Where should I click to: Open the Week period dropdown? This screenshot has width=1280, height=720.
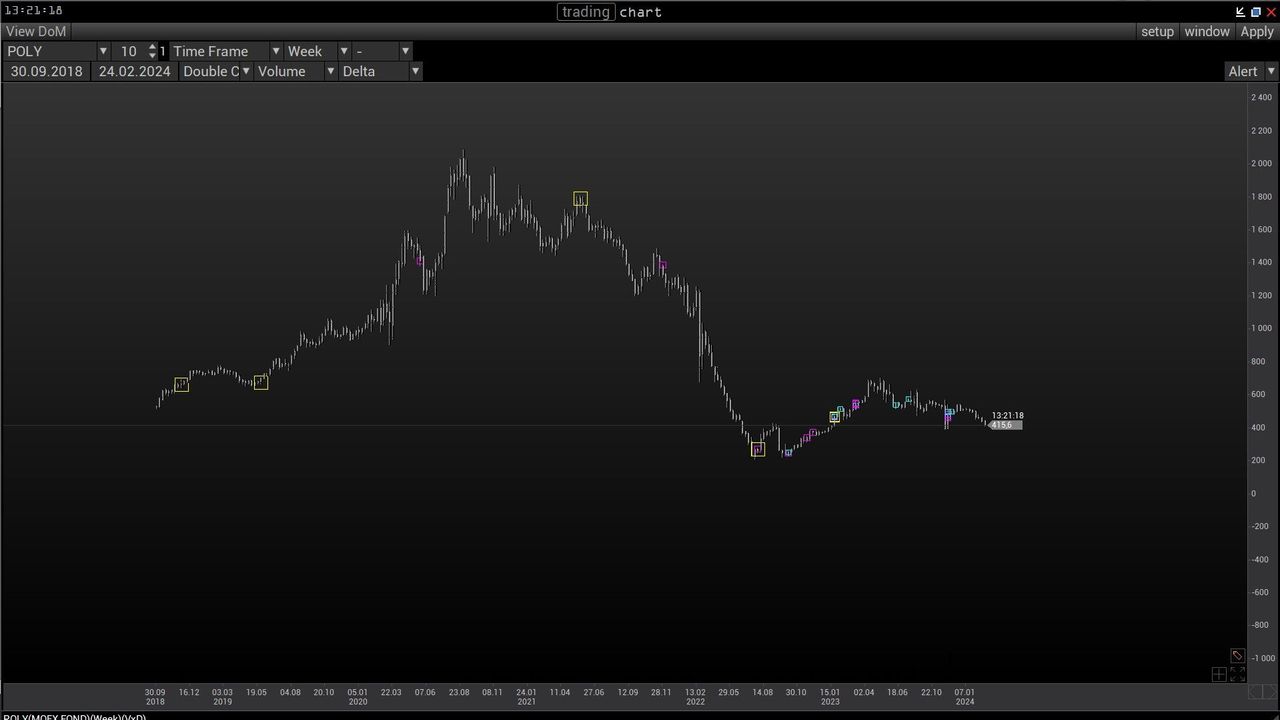(343, 51)
